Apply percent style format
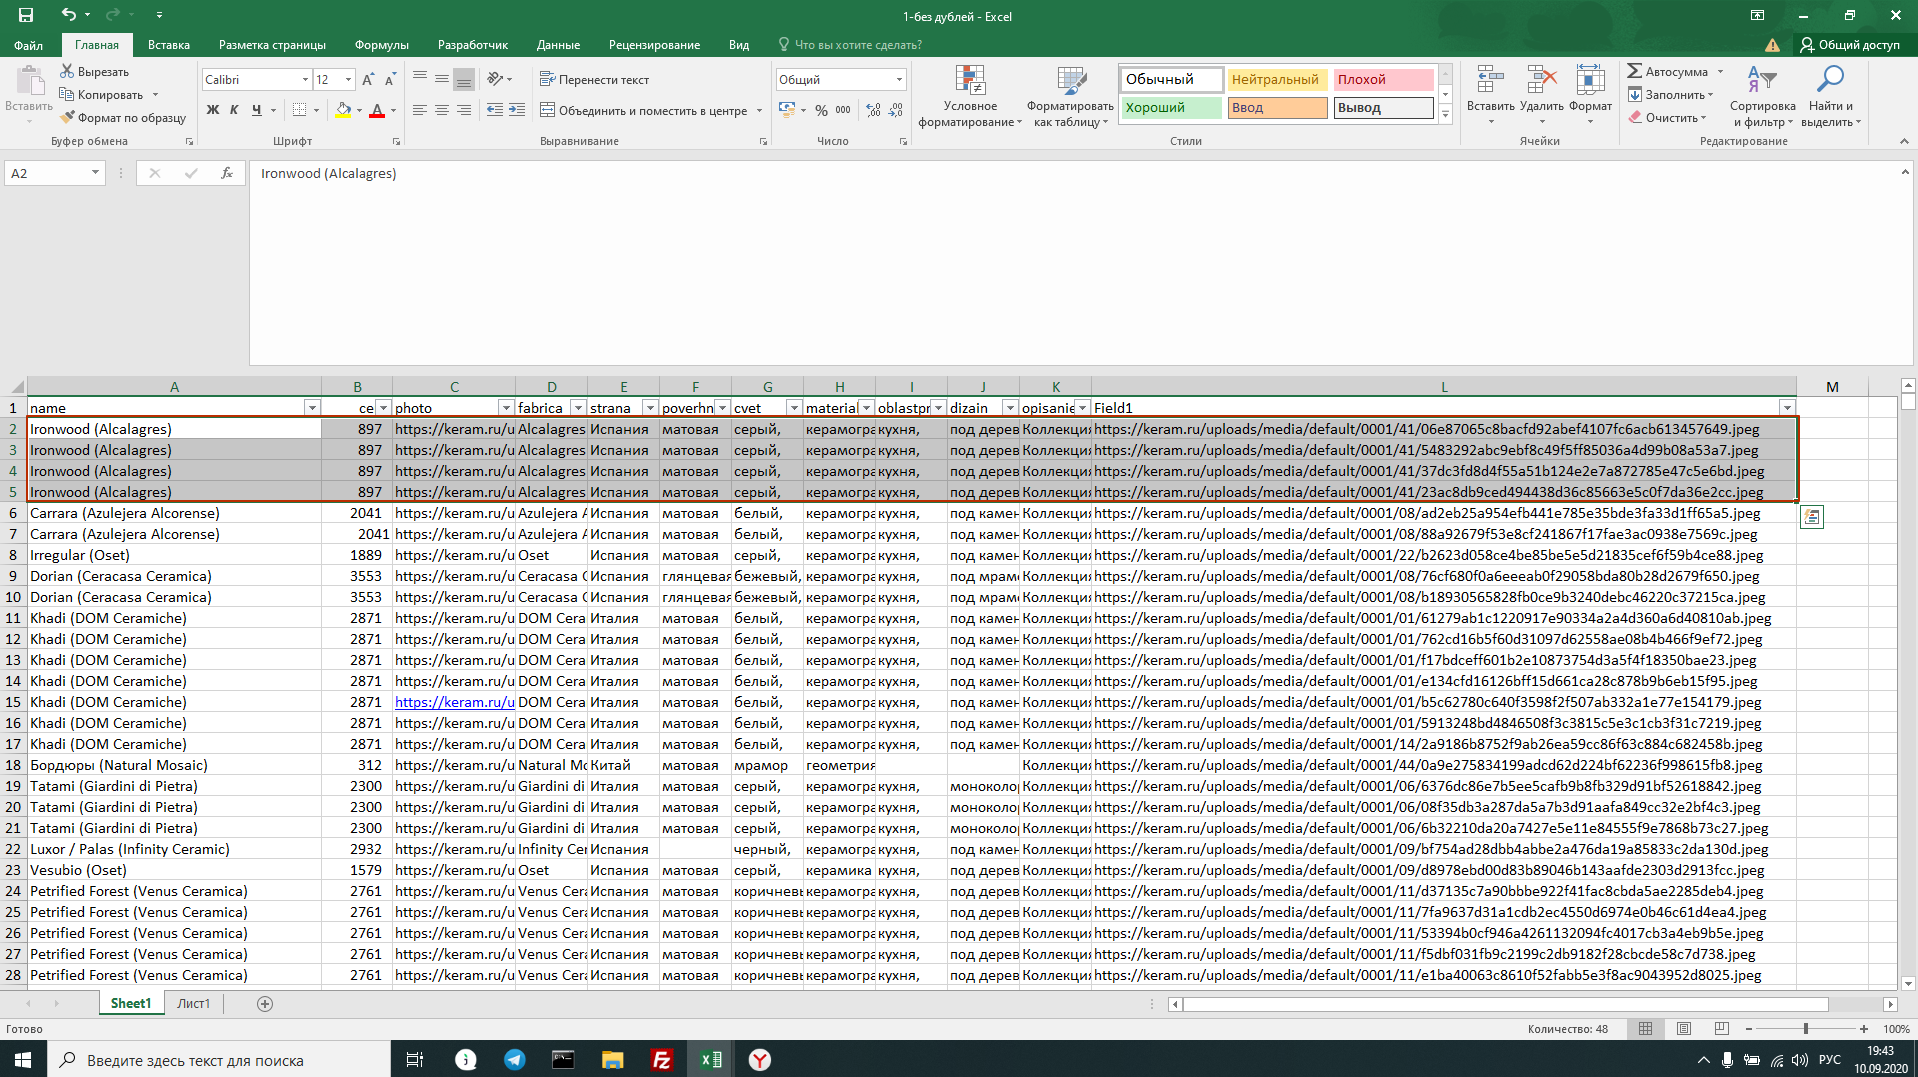The image size is (1918, 1077). pos(821,110)
